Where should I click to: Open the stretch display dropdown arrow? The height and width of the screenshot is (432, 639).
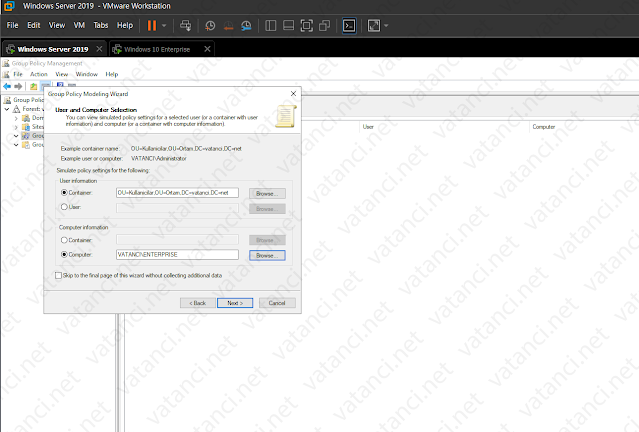click(386, 26)
